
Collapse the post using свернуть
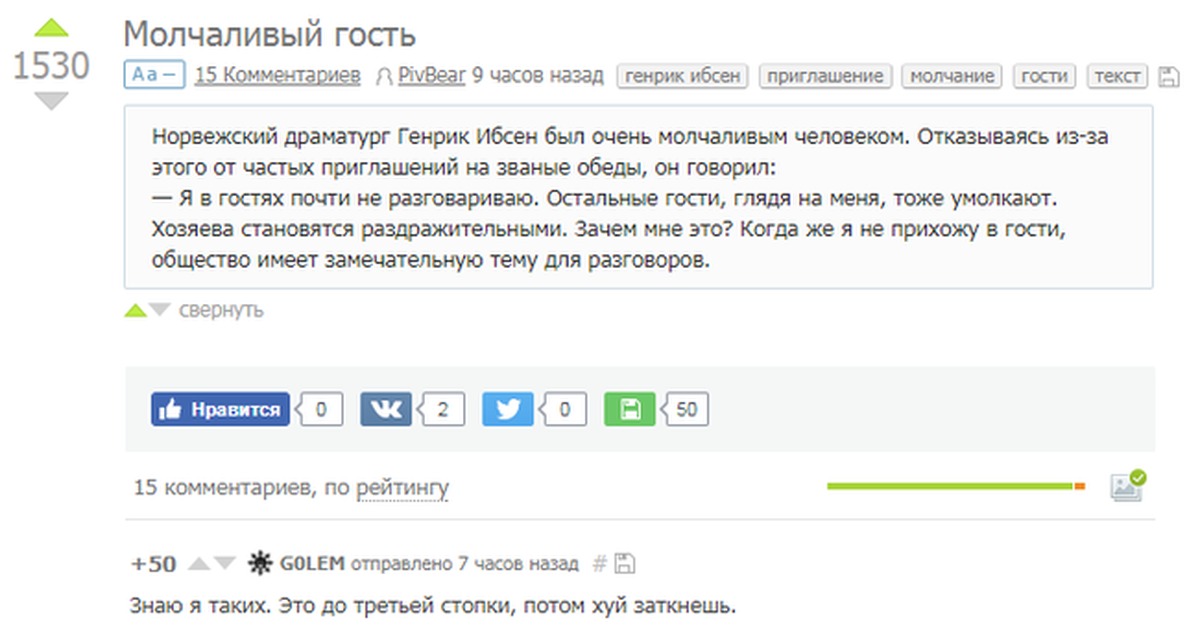(x=221, y=310)
